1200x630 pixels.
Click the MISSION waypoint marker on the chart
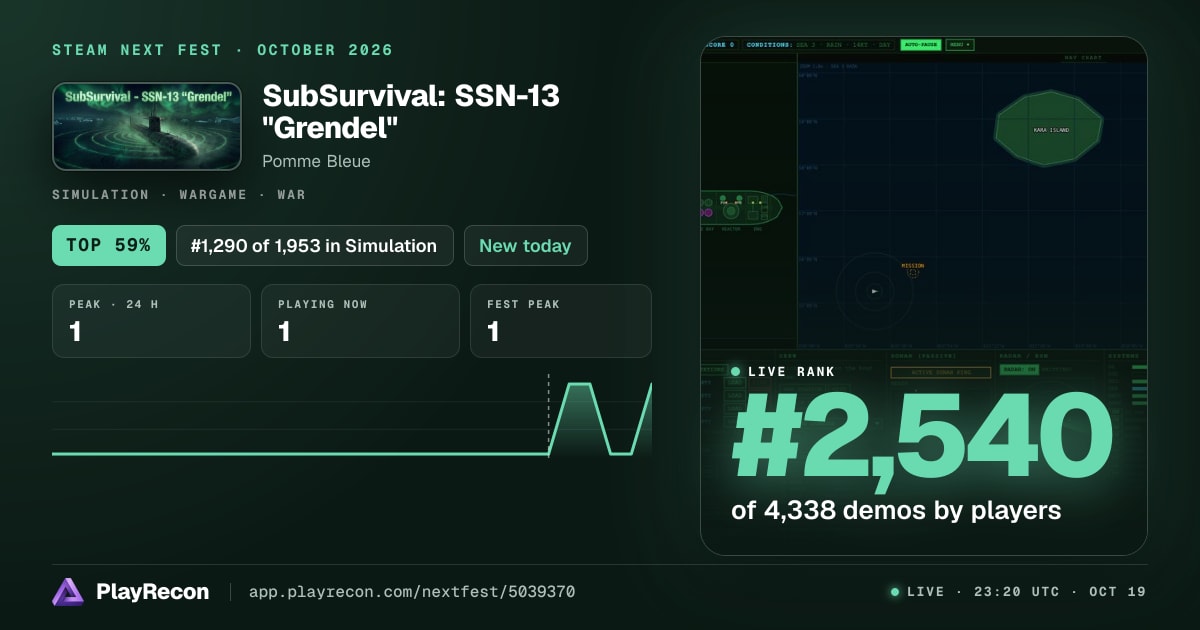point(912,272)
